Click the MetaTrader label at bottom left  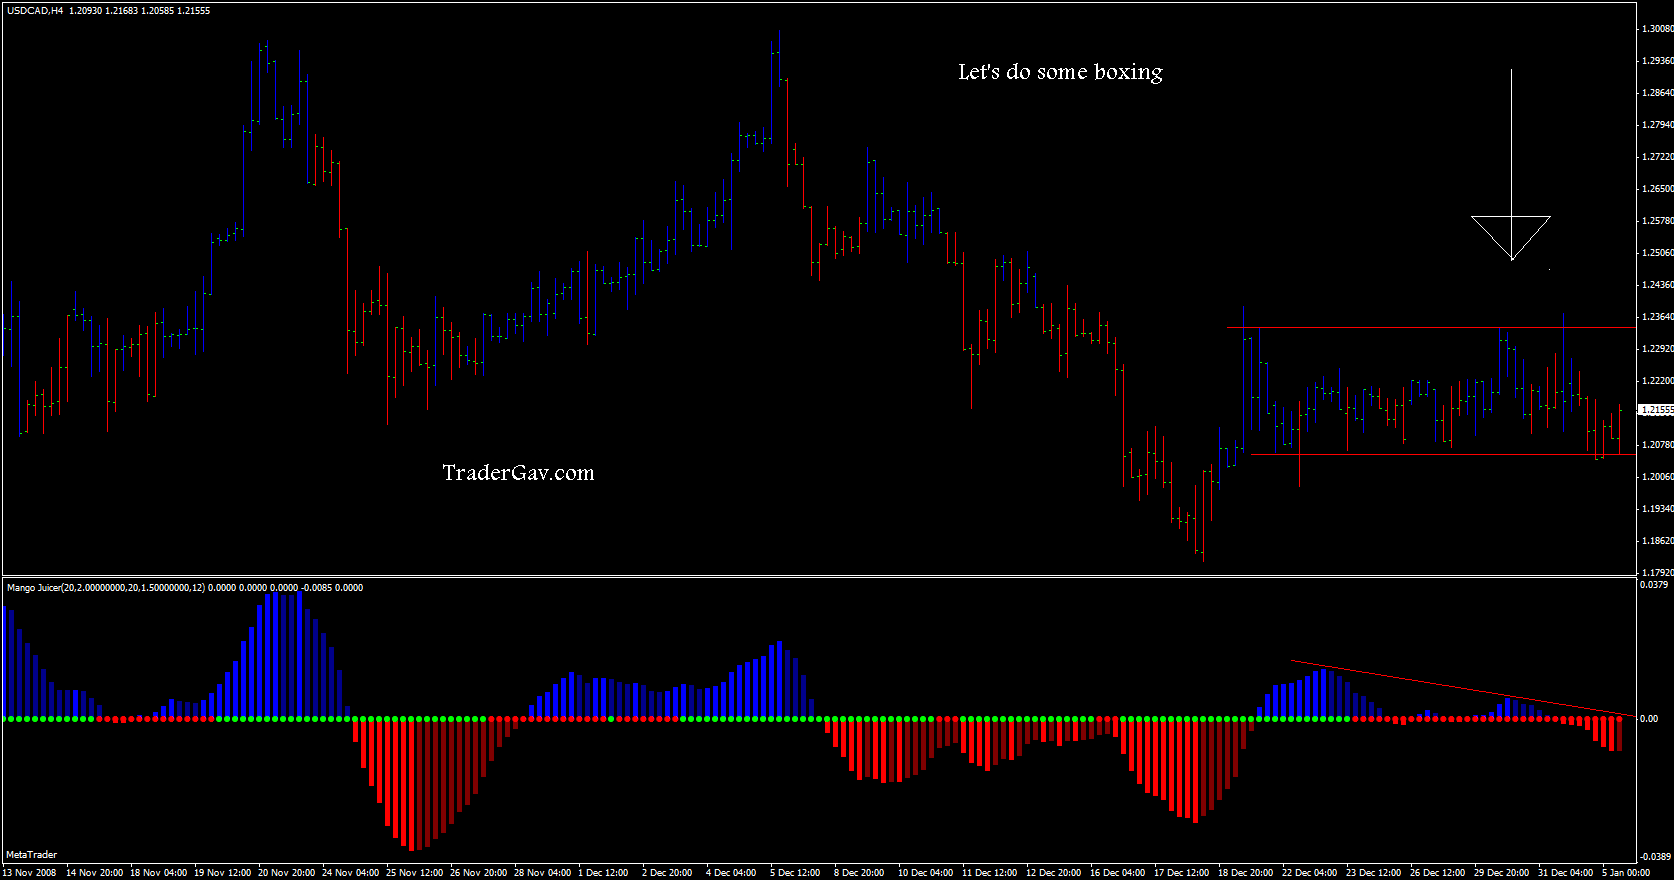(x=31, y=855)
